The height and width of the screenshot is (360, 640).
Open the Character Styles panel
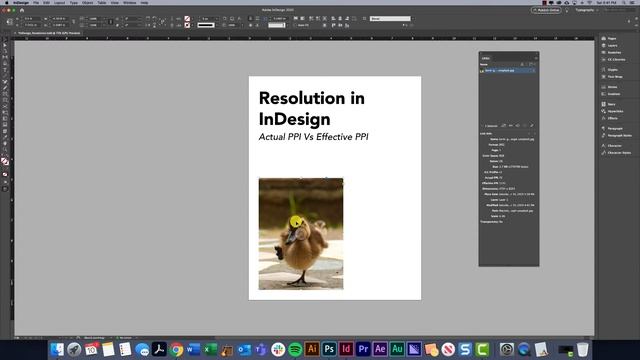(619, 152)
